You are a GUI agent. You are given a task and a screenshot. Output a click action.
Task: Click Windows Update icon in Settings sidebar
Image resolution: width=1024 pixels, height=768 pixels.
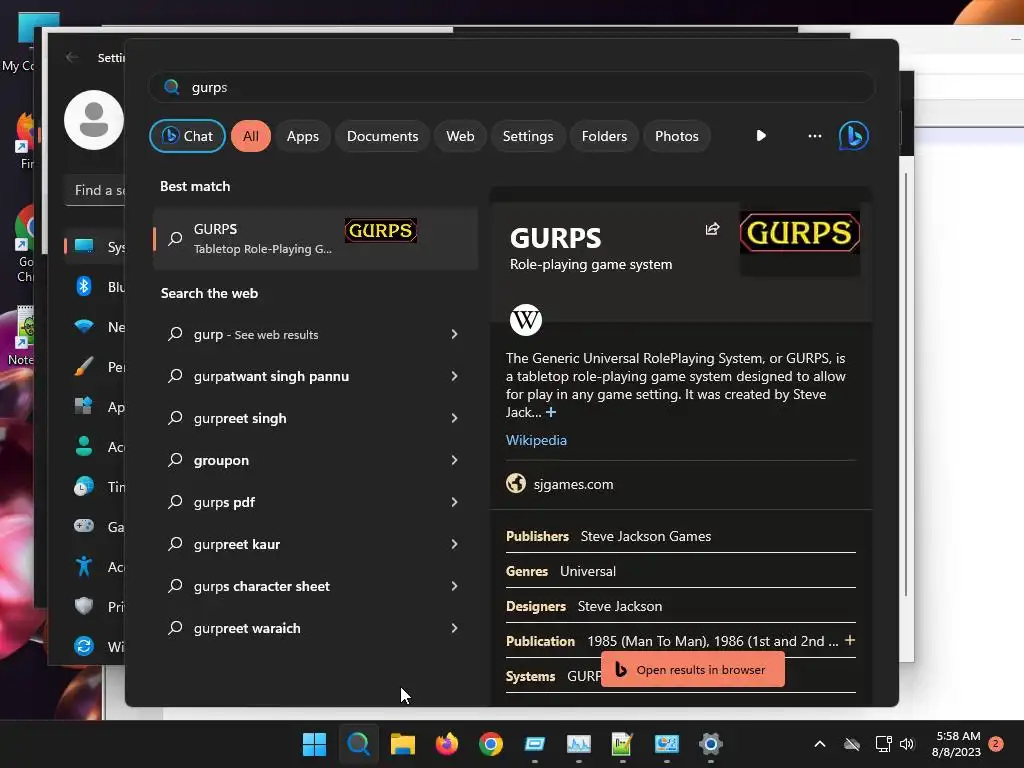pos(84,646)
